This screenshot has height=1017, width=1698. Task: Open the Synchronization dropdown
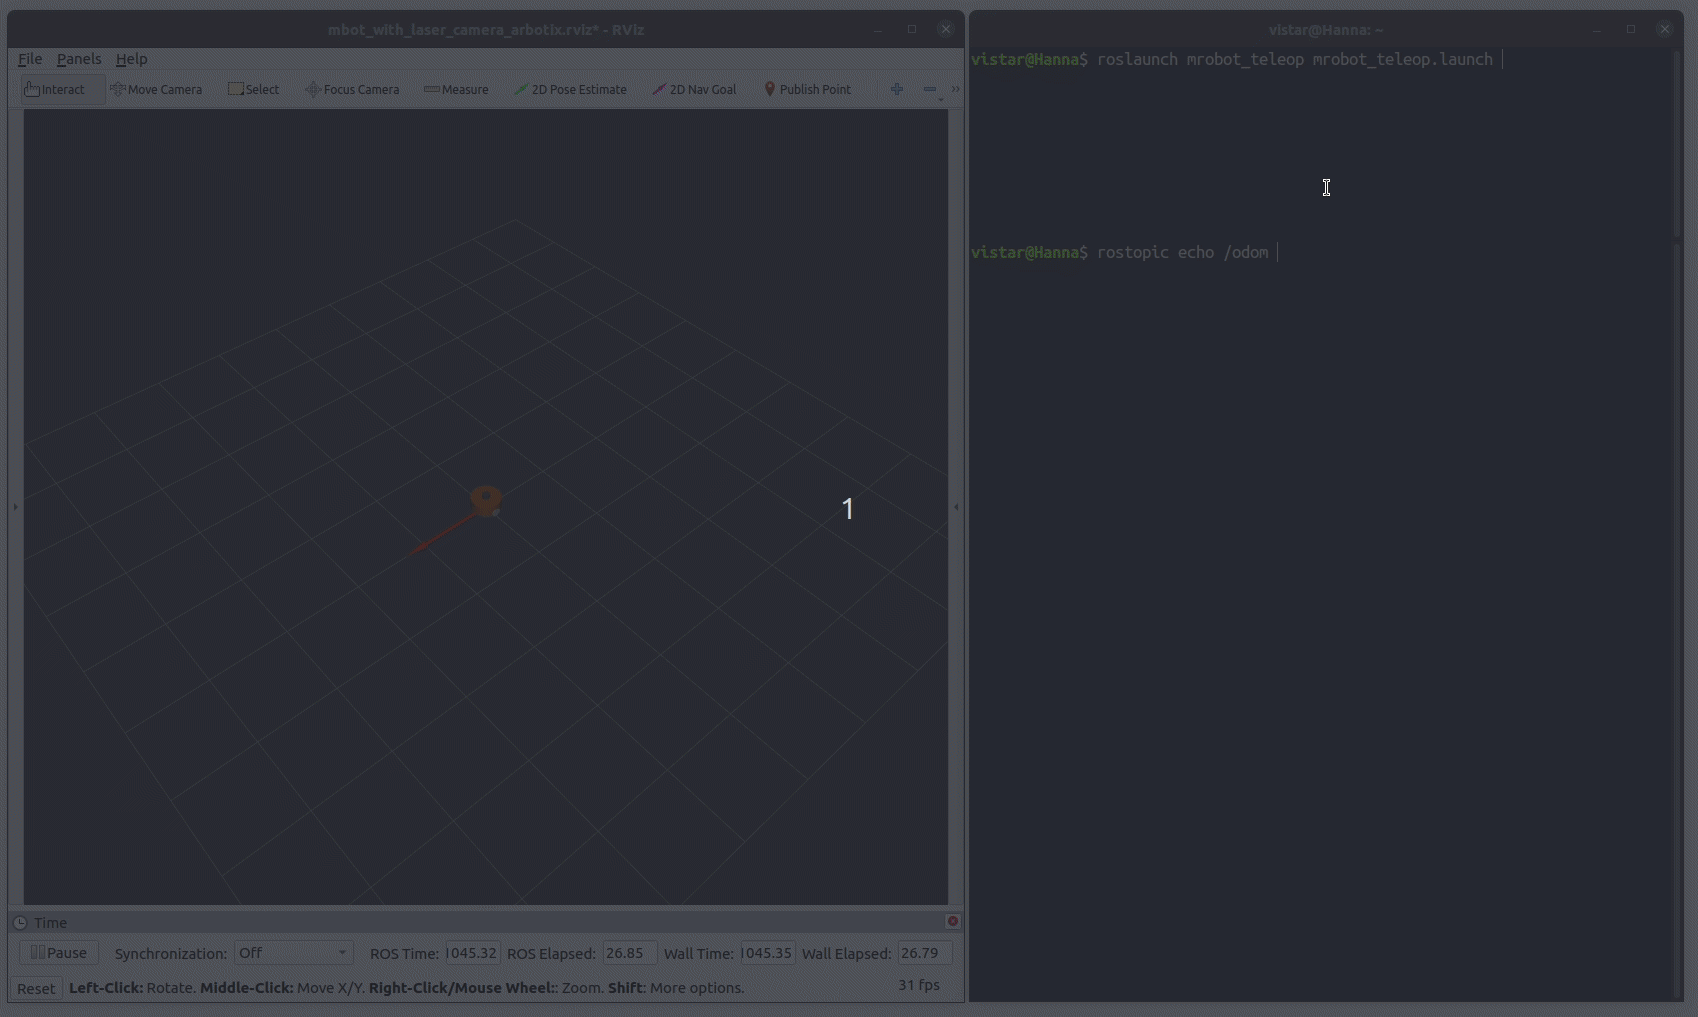coord(293,953)
